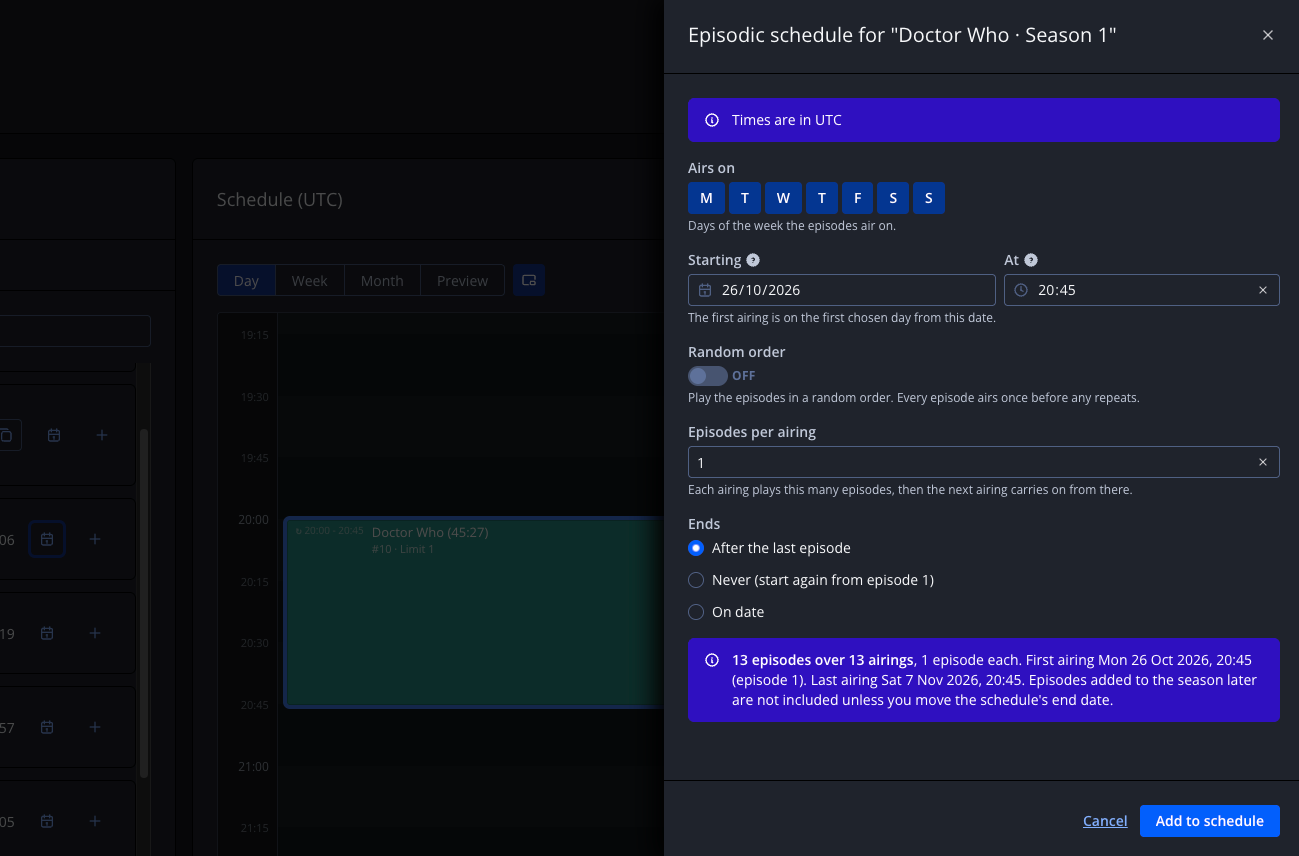This screenshot has width=1299, height=856.
Task: Click the clock icon in the At field
Action: coord(1021,290)
